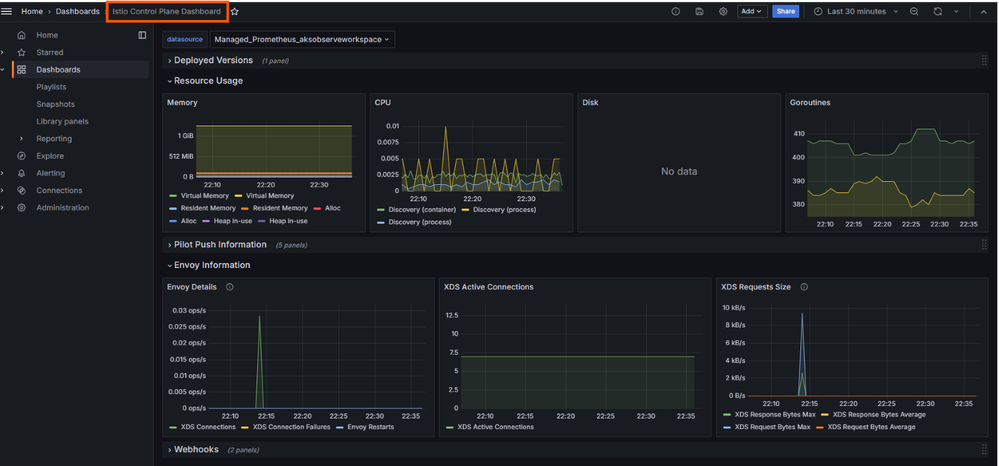Open dashboard settings gear in top bar
This screenshot has height=466, width=999.
point(722,11)
